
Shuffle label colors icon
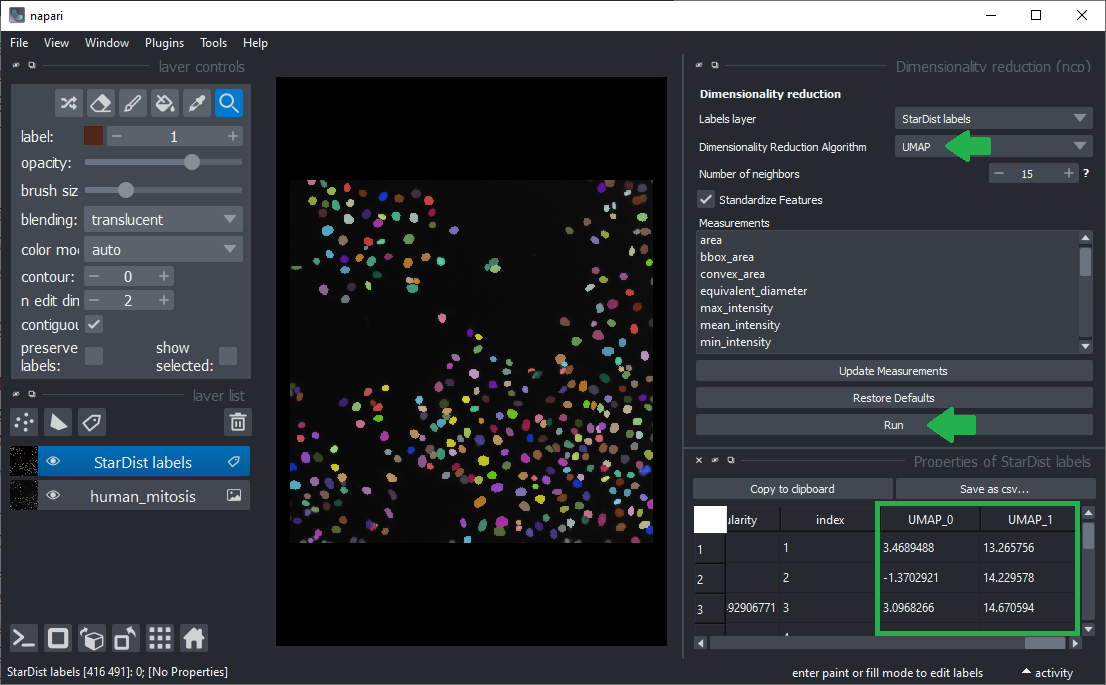click(68, 103)
